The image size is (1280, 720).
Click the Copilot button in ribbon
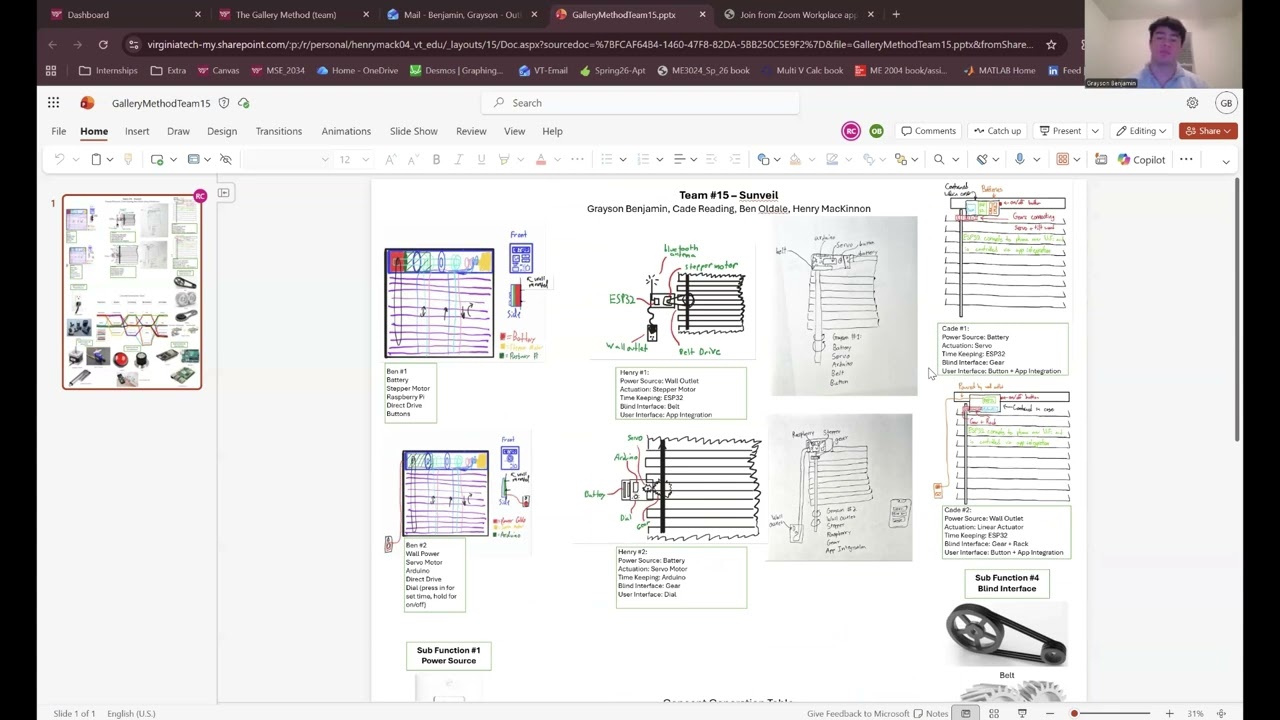tap(1141, 160)
